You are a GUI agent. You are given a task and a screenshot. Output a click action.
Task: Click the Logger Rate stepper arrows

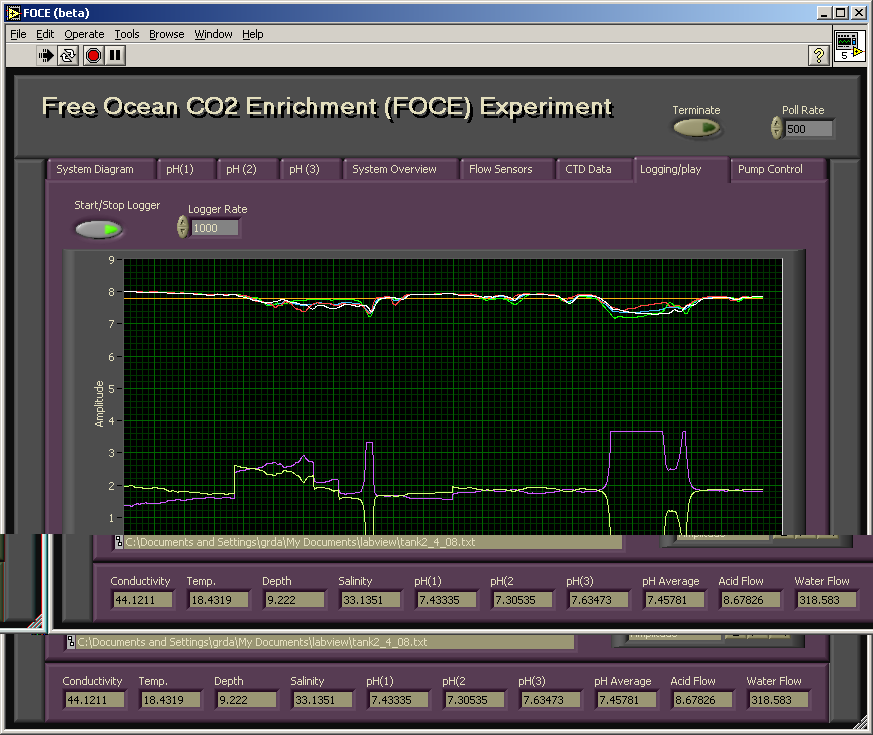183,227
